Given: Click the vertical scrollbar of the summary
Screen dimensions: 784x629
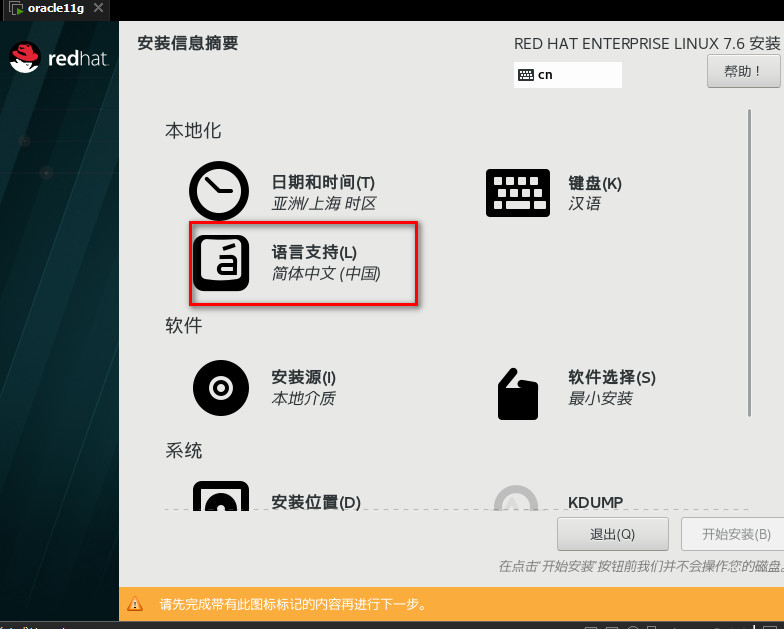Looking at the screenshot, I should (x=749, y=262).
